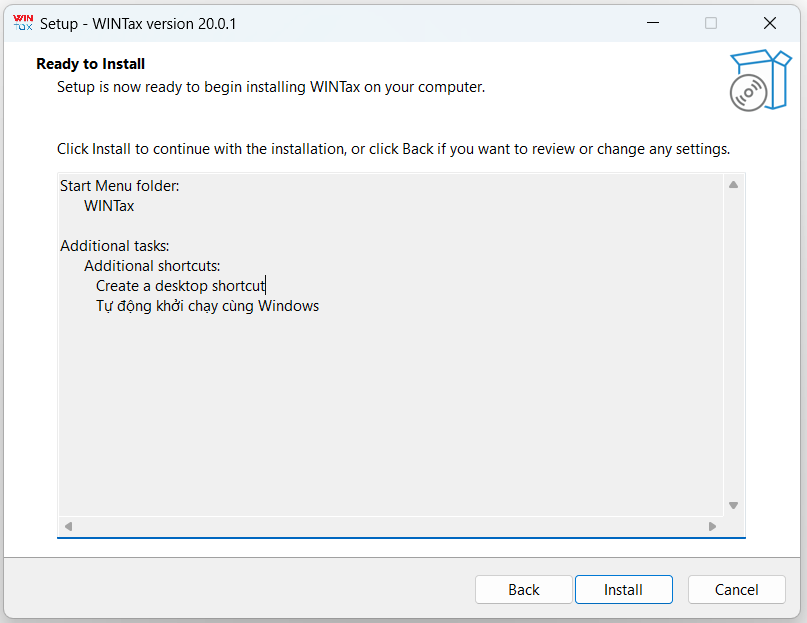This screenshot has width=807, height=623.
Task: Click the scroll down arrow in summary box
Action: [x=733, y=506]
